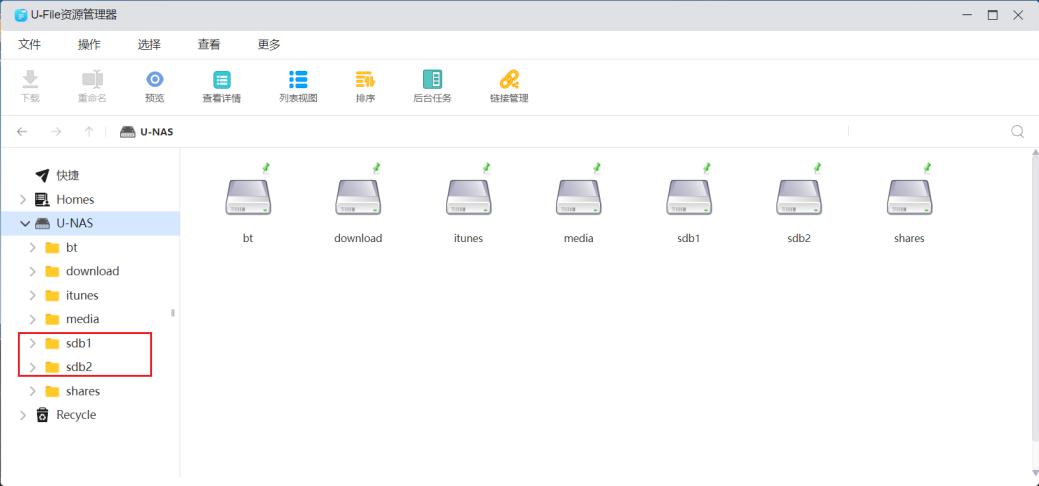Go forward with the right arrow
This screenshot has width=1039, height=486.
(x=56, y=131)
